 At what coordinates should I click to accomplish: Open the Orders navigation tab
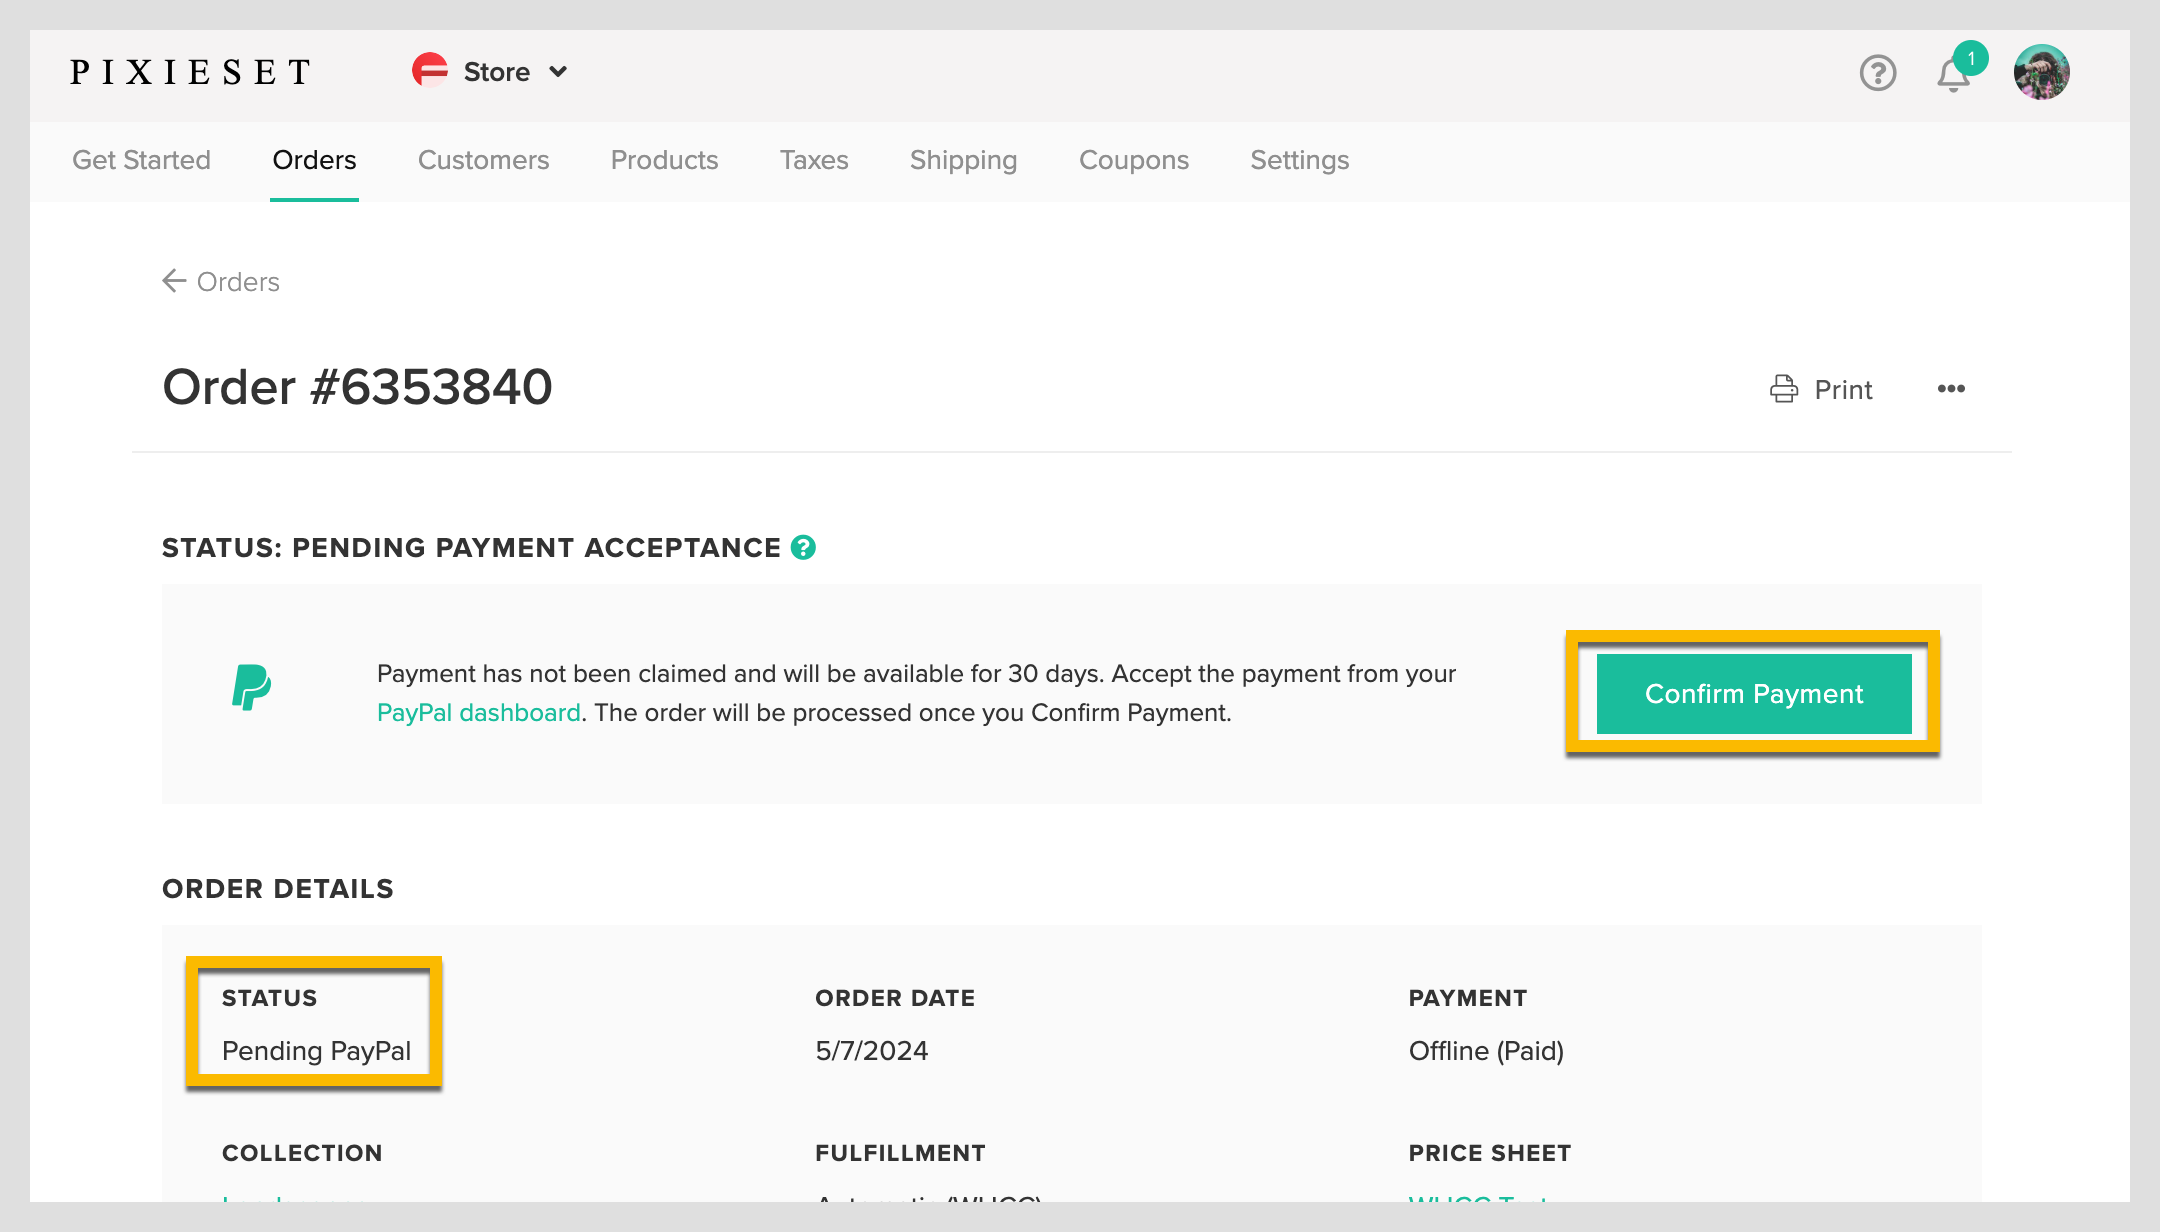pyautogui.click(x=313, y=160)
